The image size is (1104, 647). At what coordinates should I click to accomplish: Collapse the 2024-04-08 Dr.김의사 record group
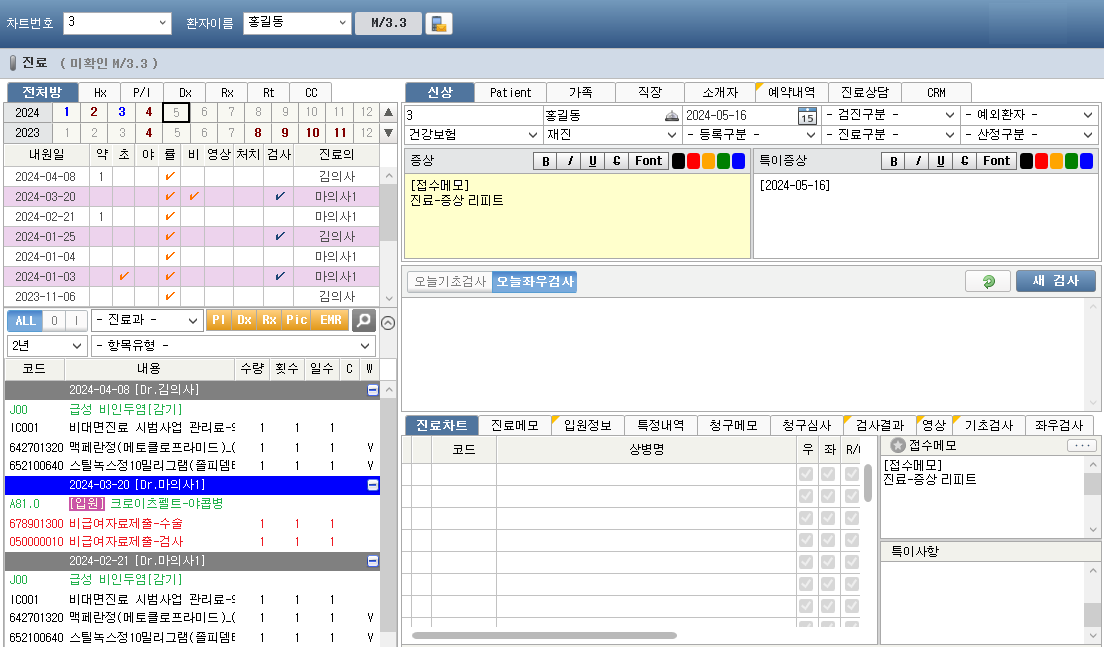click(372, 390)
